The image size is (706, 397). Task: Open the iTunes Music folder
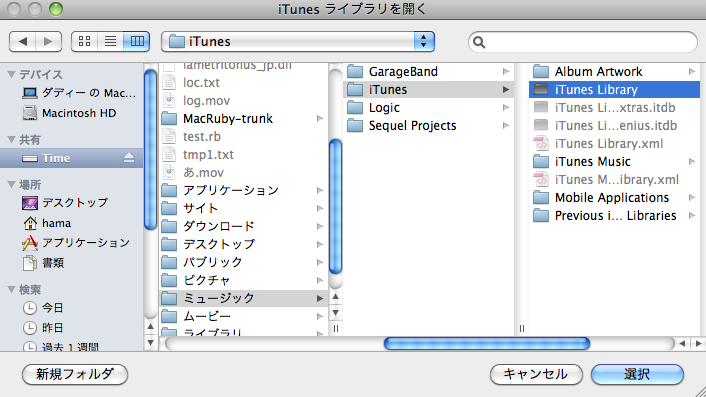point(614,162)
